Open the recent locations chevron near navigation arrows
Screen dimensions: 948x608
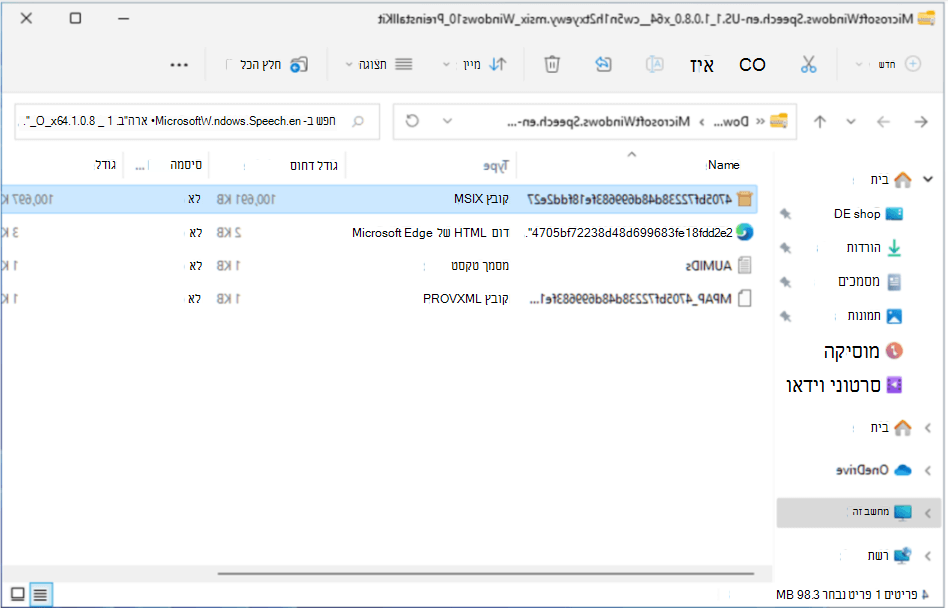pyautogui.click(x=851, y=121)
